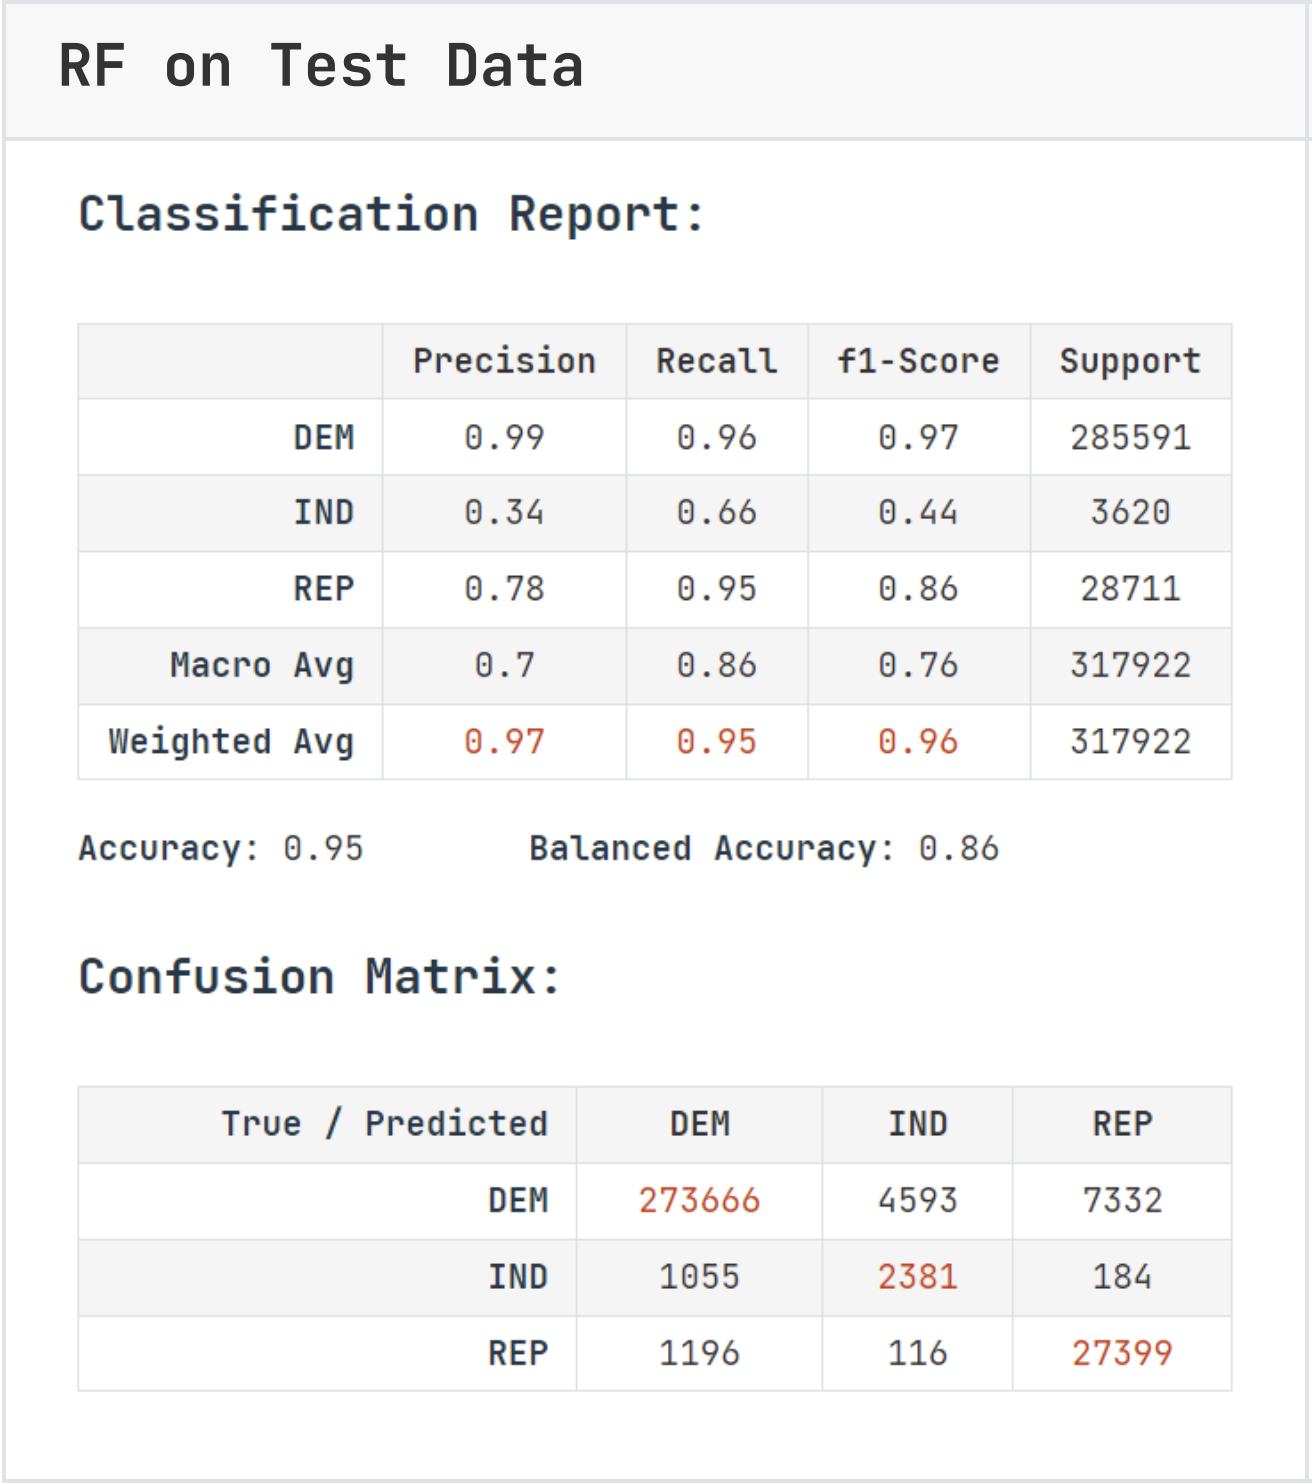Screen dimensions: 1312x1484
Task: Click the f1-Score column header
Action: [x=918, y=361]
